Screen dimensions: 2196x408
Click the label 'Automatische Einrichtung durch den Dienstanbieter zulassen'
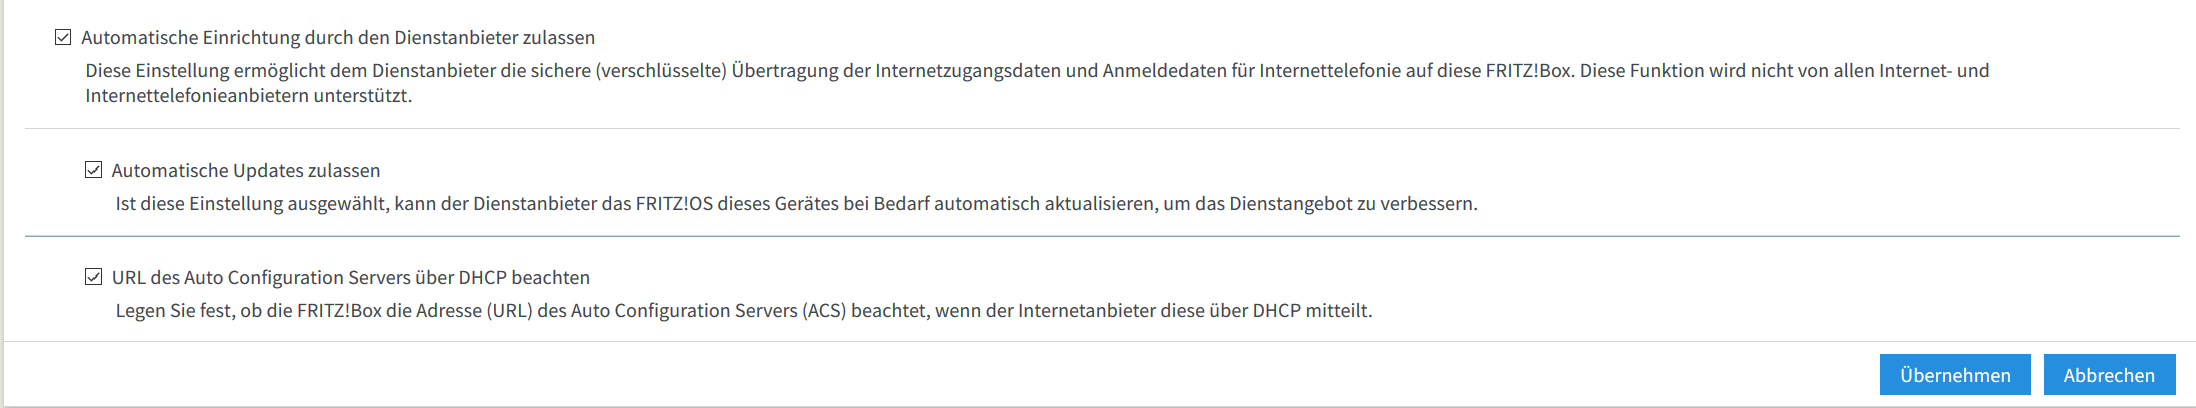338,38
